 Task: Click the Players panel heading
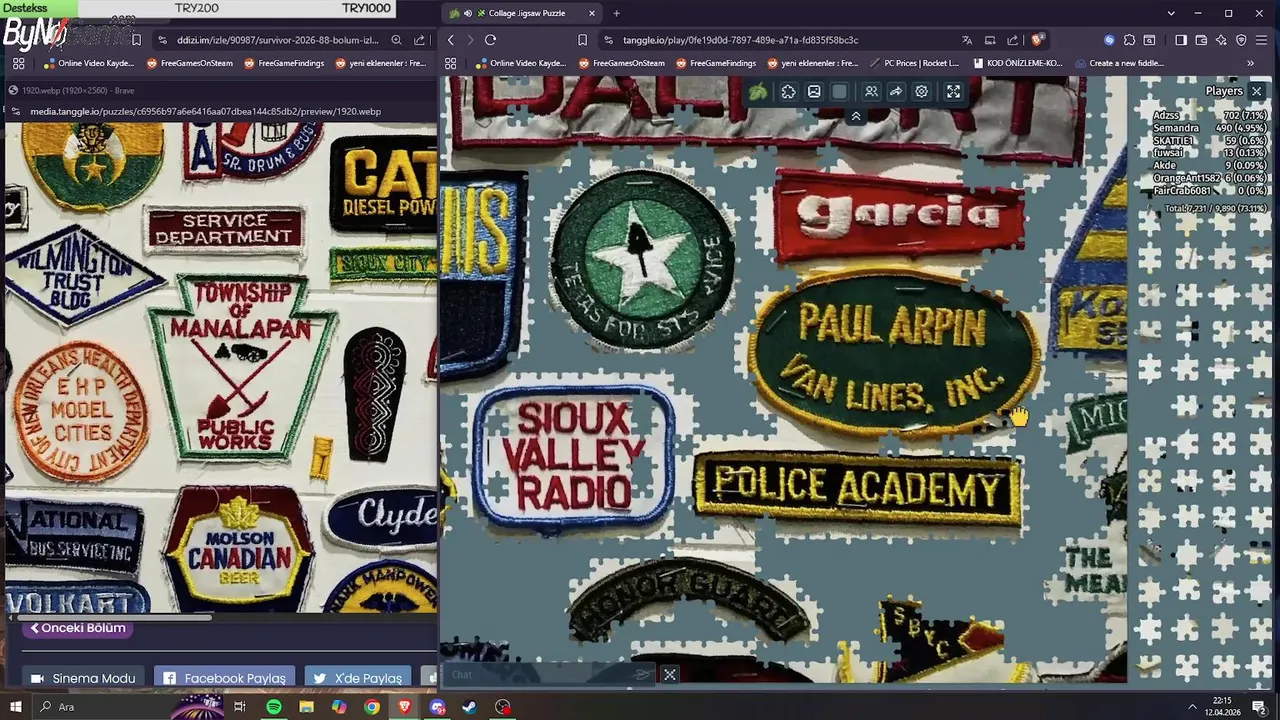[x=1224, y=91]
